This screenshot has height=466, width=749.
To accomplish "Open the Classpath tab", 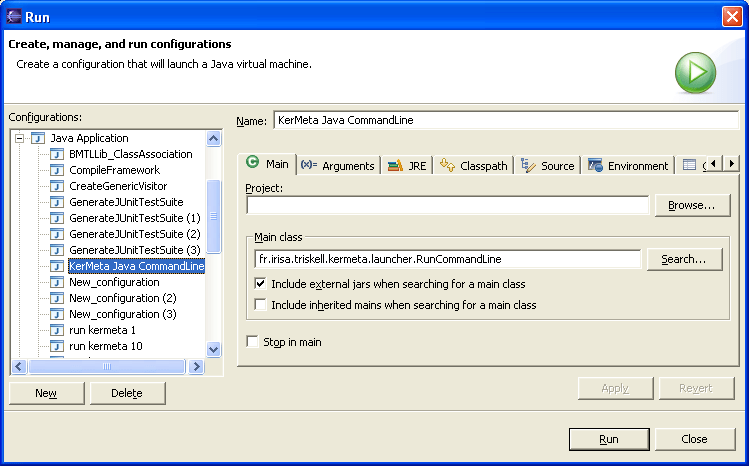I will [x=474, y=166].
